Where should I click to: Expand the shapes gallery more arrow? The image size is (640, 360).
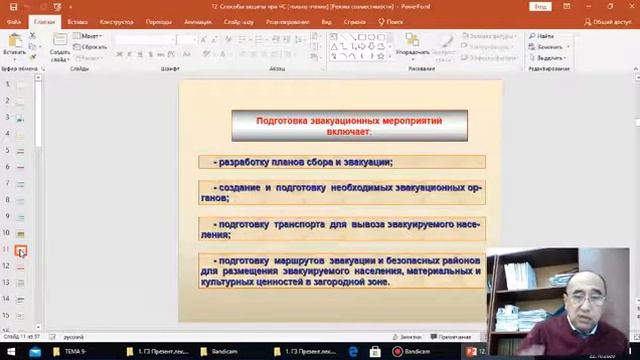[x=389, y=57]
